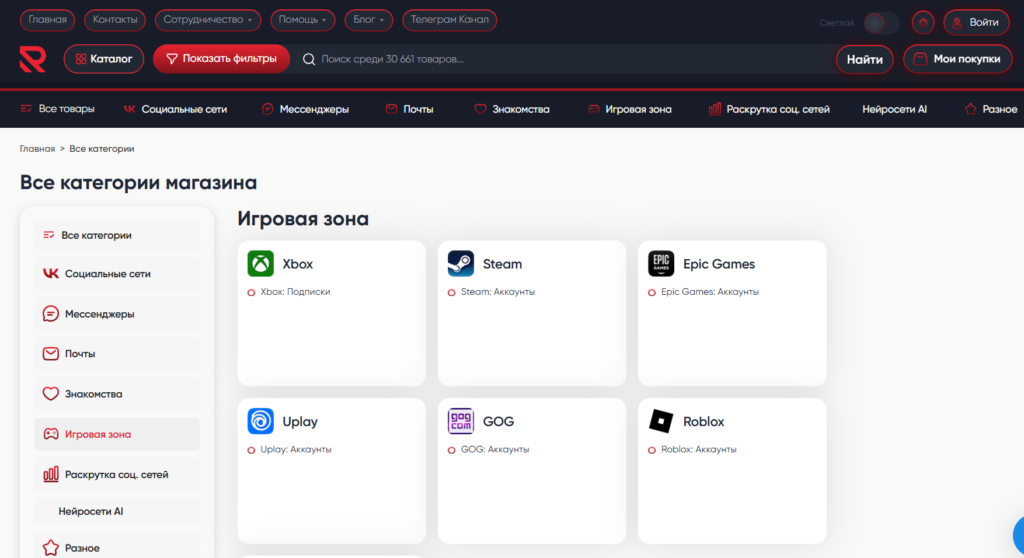
Task: Select the Xbox: Подписки radio item
Action: tap(289, 292)
